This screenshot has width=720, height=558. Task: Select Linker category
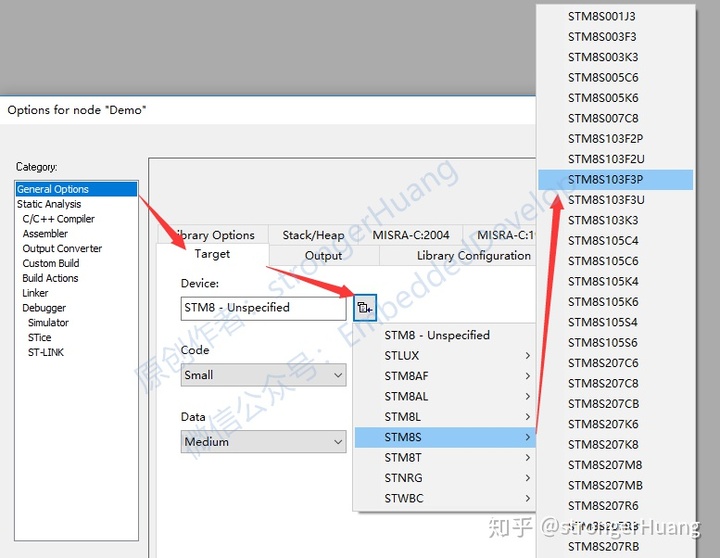pos(35,293)
